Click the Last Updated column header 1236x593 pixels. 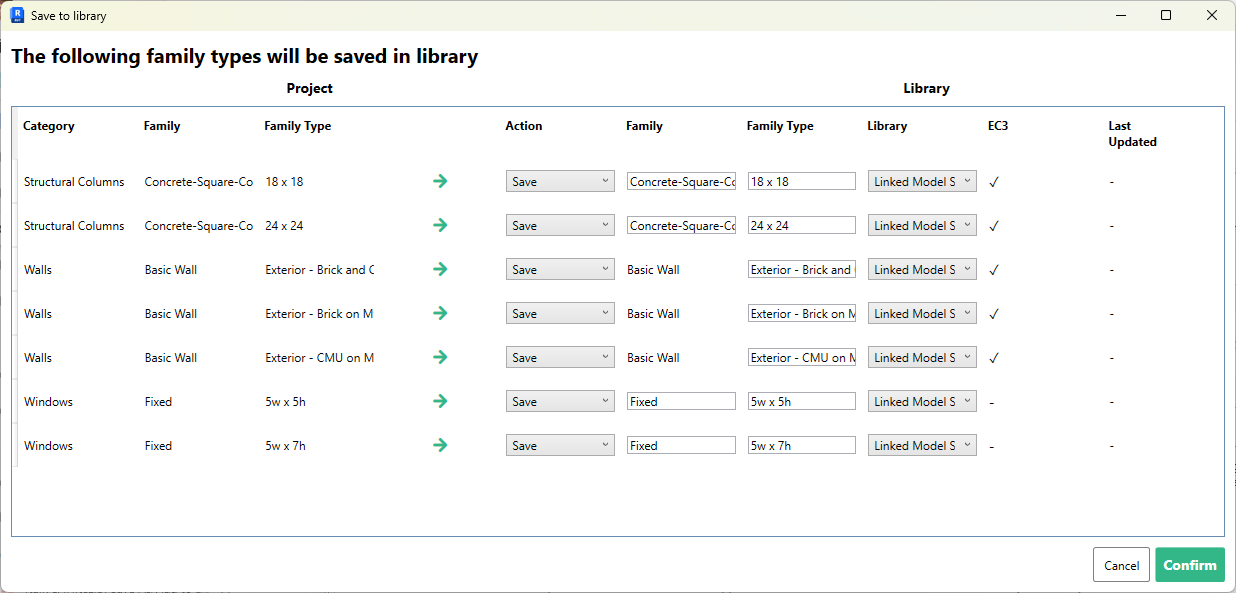click(x=1132, y=134)
